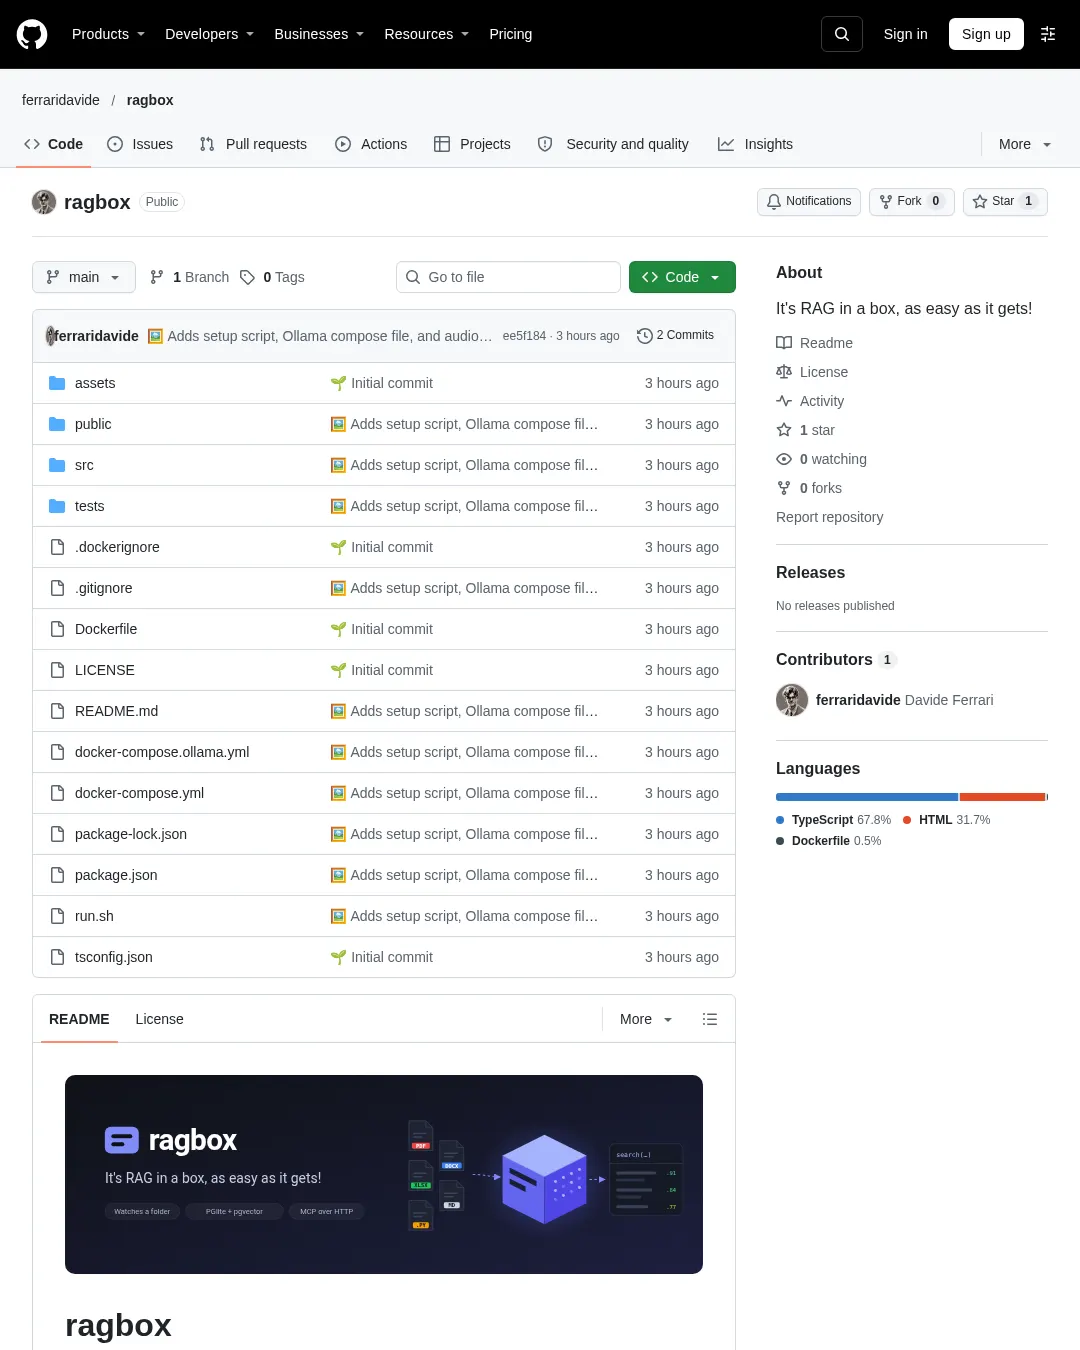Click the TypeScript blue language bar segment
1080x1350 pixels.
pos(867,797)
